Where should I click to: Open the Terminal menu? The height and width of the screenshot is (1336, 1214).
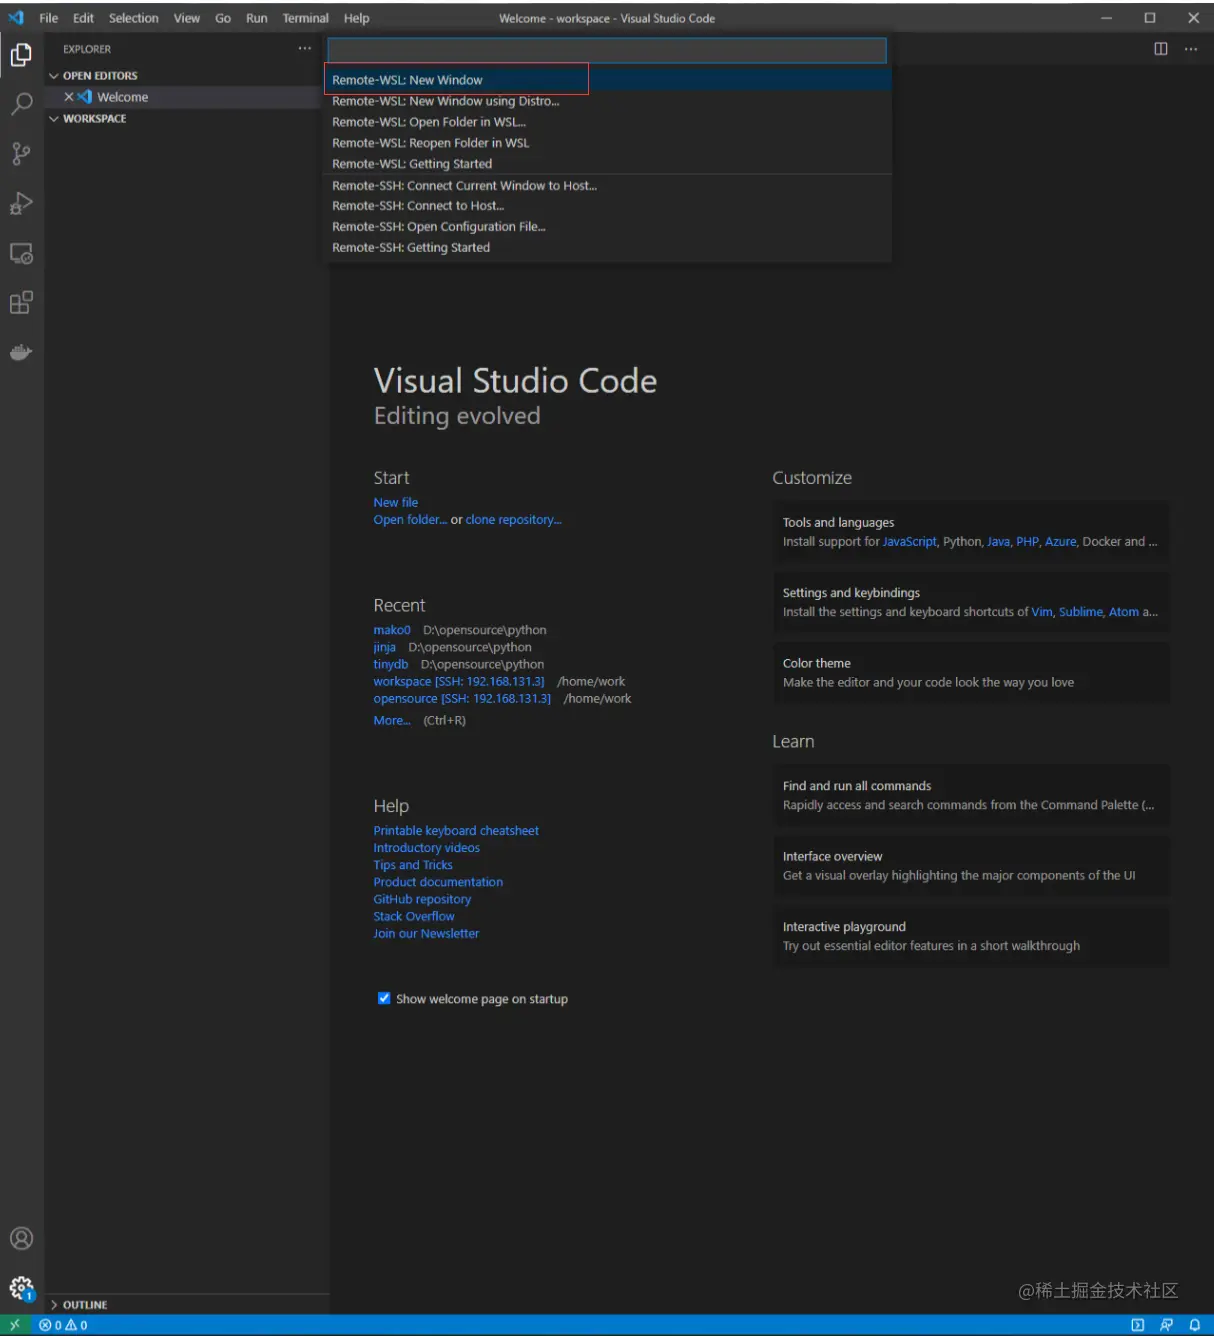305,17
